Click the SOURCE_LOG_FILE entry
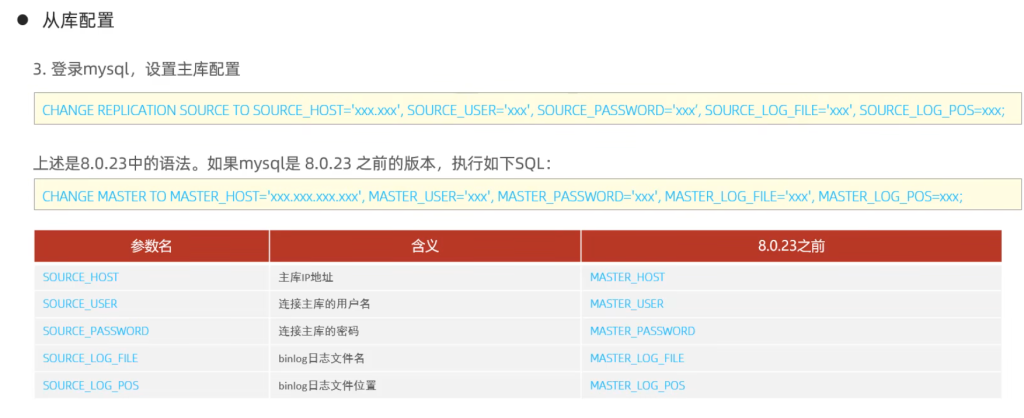This screenshot has width=1024, height=418. click(x=90, y=358)
